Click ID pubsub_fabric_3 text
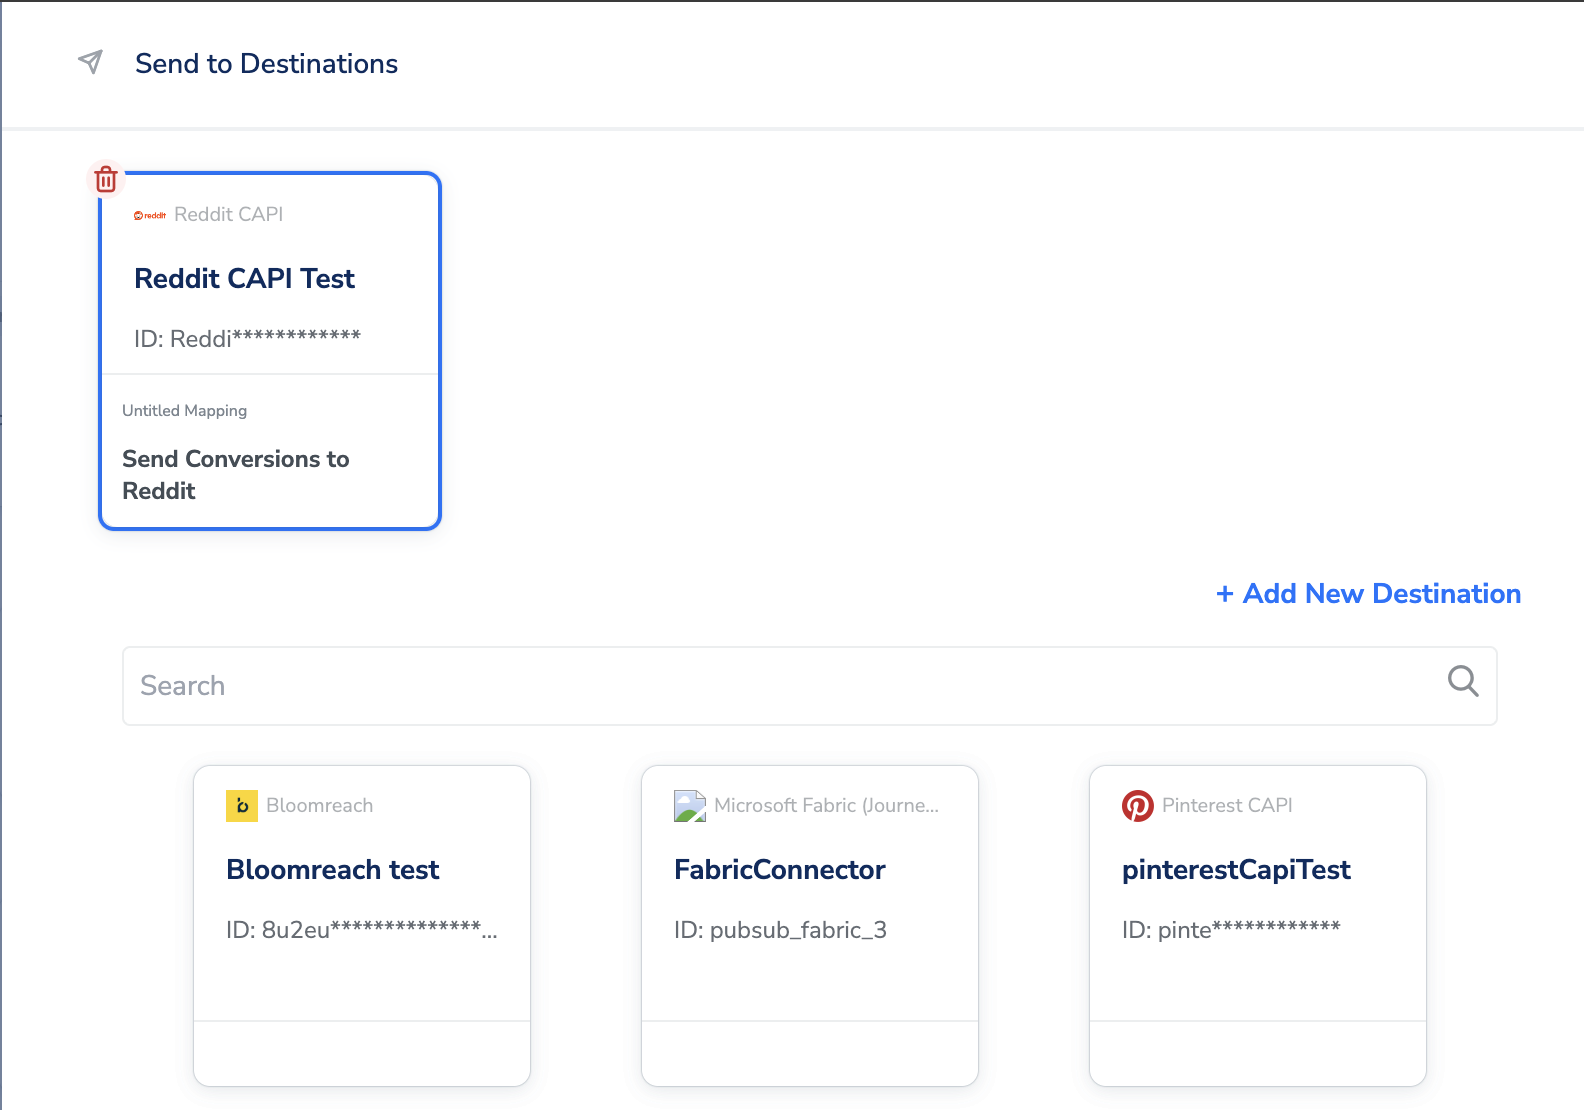The image size is (1584, 1110). (x=781, y=930)
